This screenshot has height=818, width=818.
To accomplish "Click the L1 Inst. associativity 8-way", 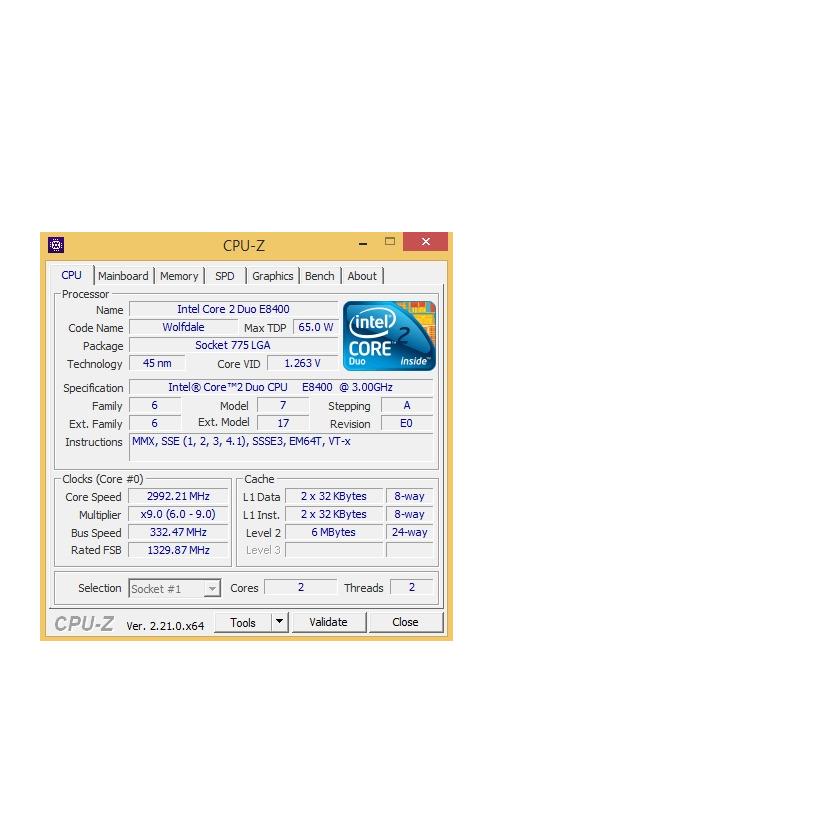I will (410, 514).
